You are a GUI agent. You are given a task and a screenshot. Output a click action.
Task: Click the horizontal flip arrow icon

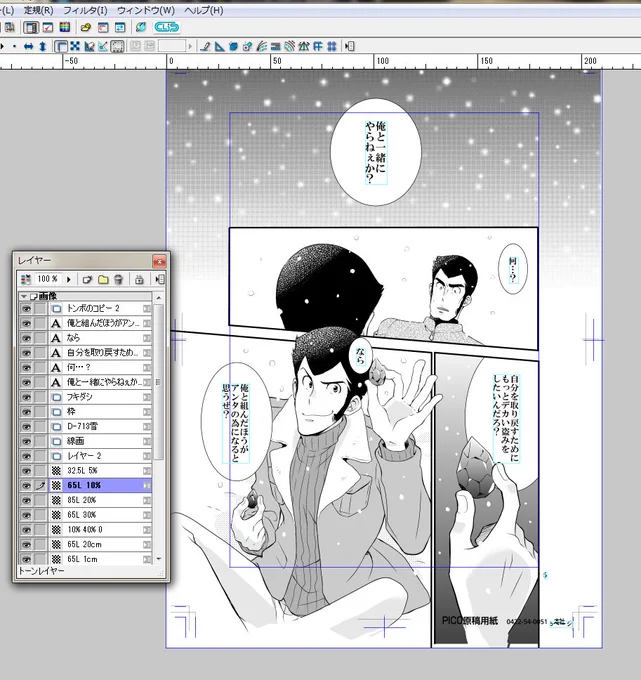pyautogui.click(x=29, y=46)
